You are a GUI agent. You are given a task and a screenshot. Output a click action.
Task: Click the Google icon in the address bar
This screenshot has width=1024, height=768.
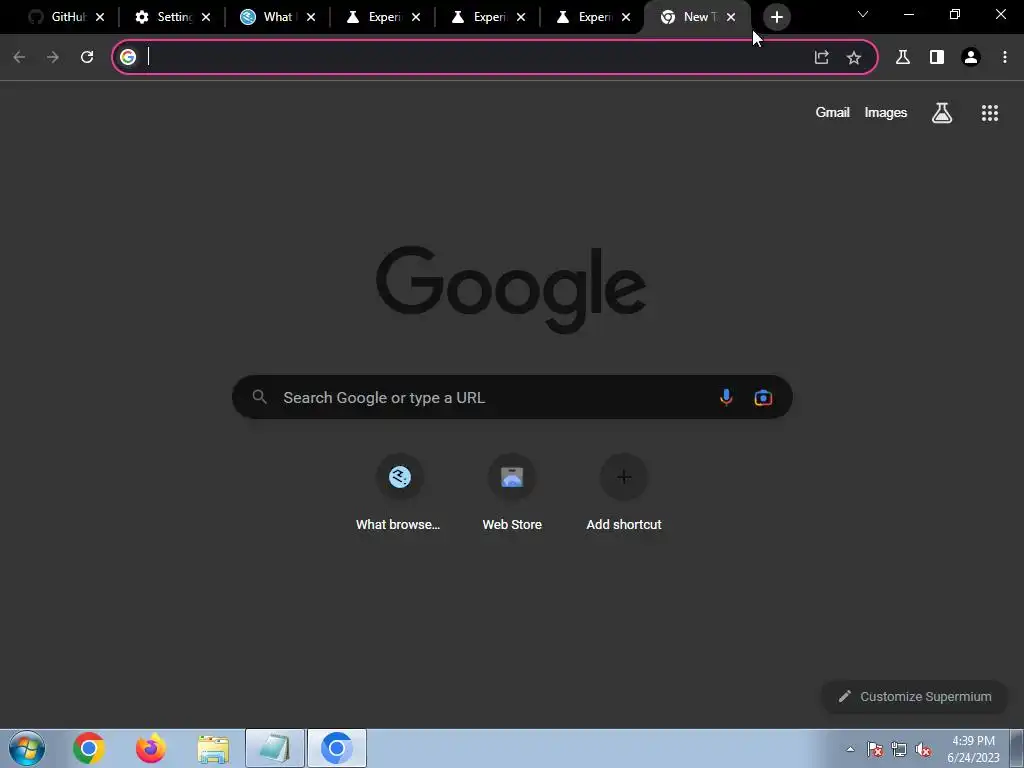pyautogui.click(x=128, y=57)
